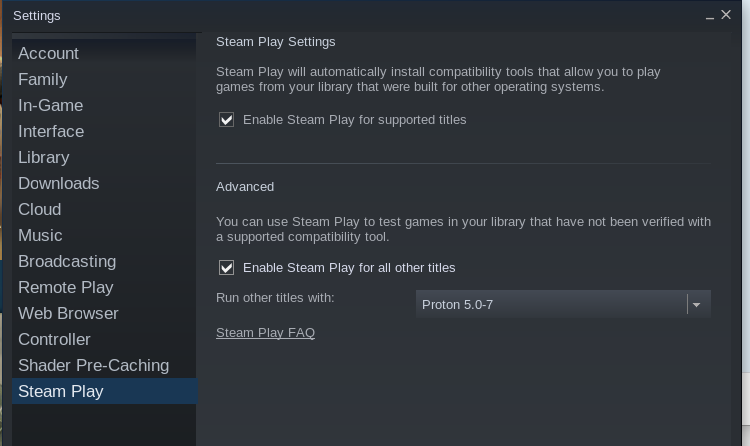The image size is (750, 446).
Task: Close the Settings window
Action: coord(727,15)
